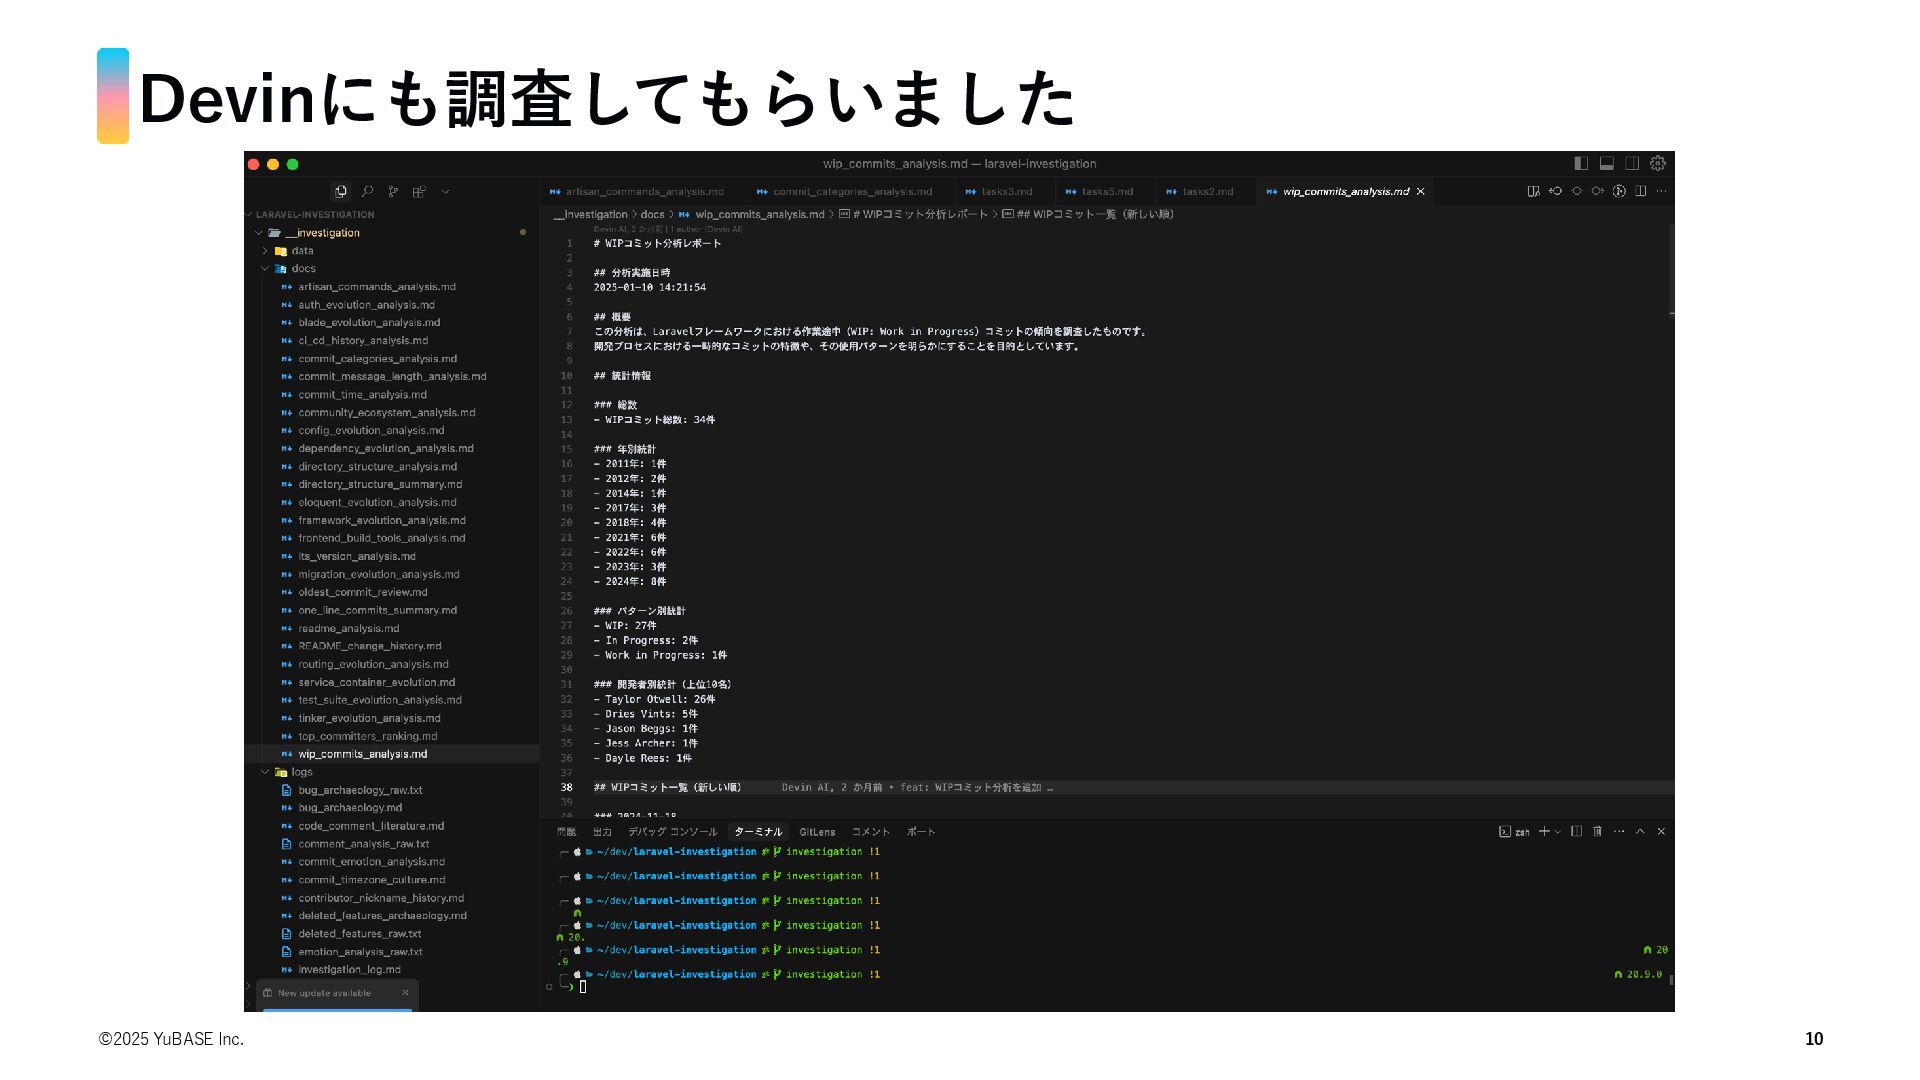The image size is (1920, 1080).
Task: Click the Devin AI author code lens
Action: tap(668, 229)
